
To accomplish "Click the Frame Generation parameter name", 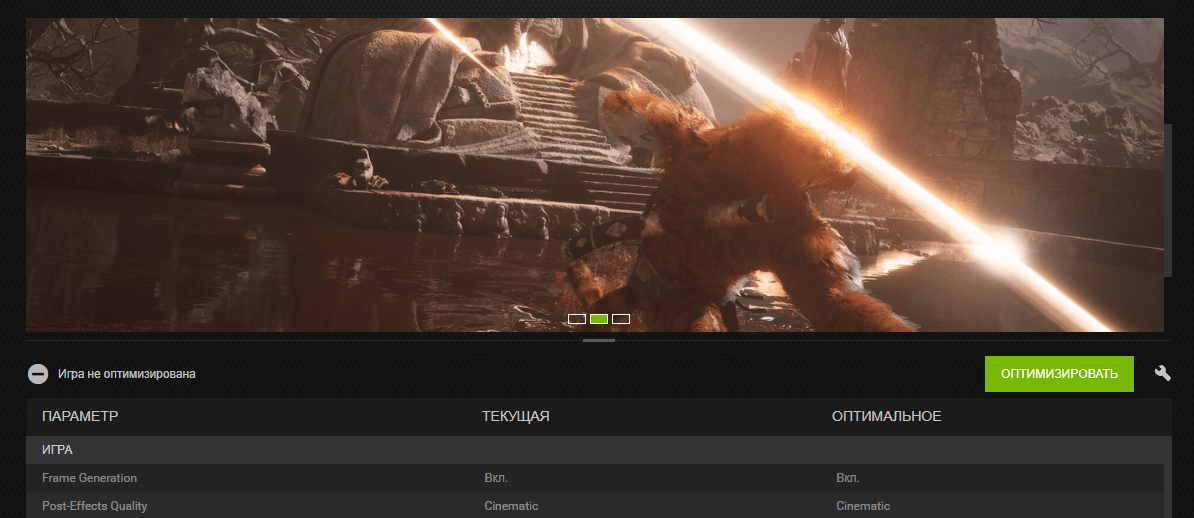I will tap(89, 478).
